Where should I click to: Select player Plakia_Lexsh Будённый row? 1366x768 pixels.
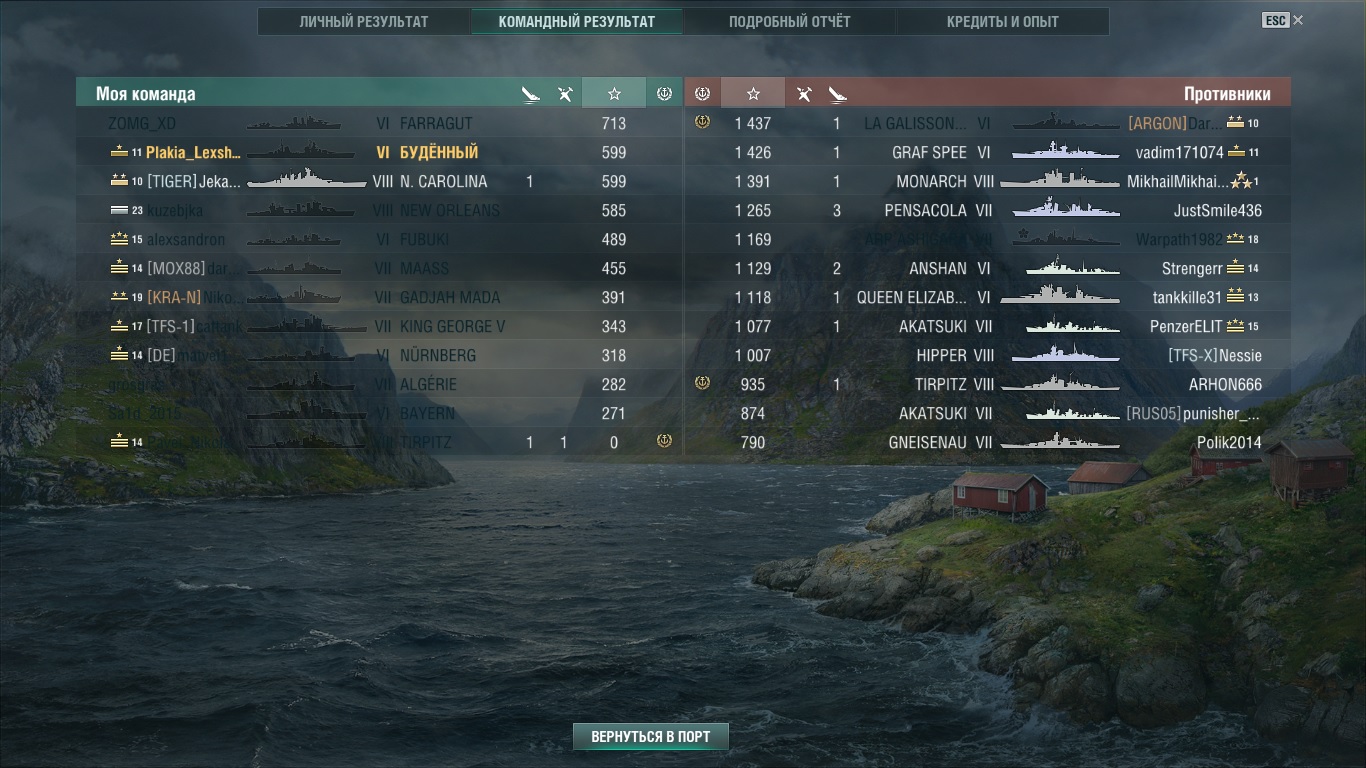point(380,152)
